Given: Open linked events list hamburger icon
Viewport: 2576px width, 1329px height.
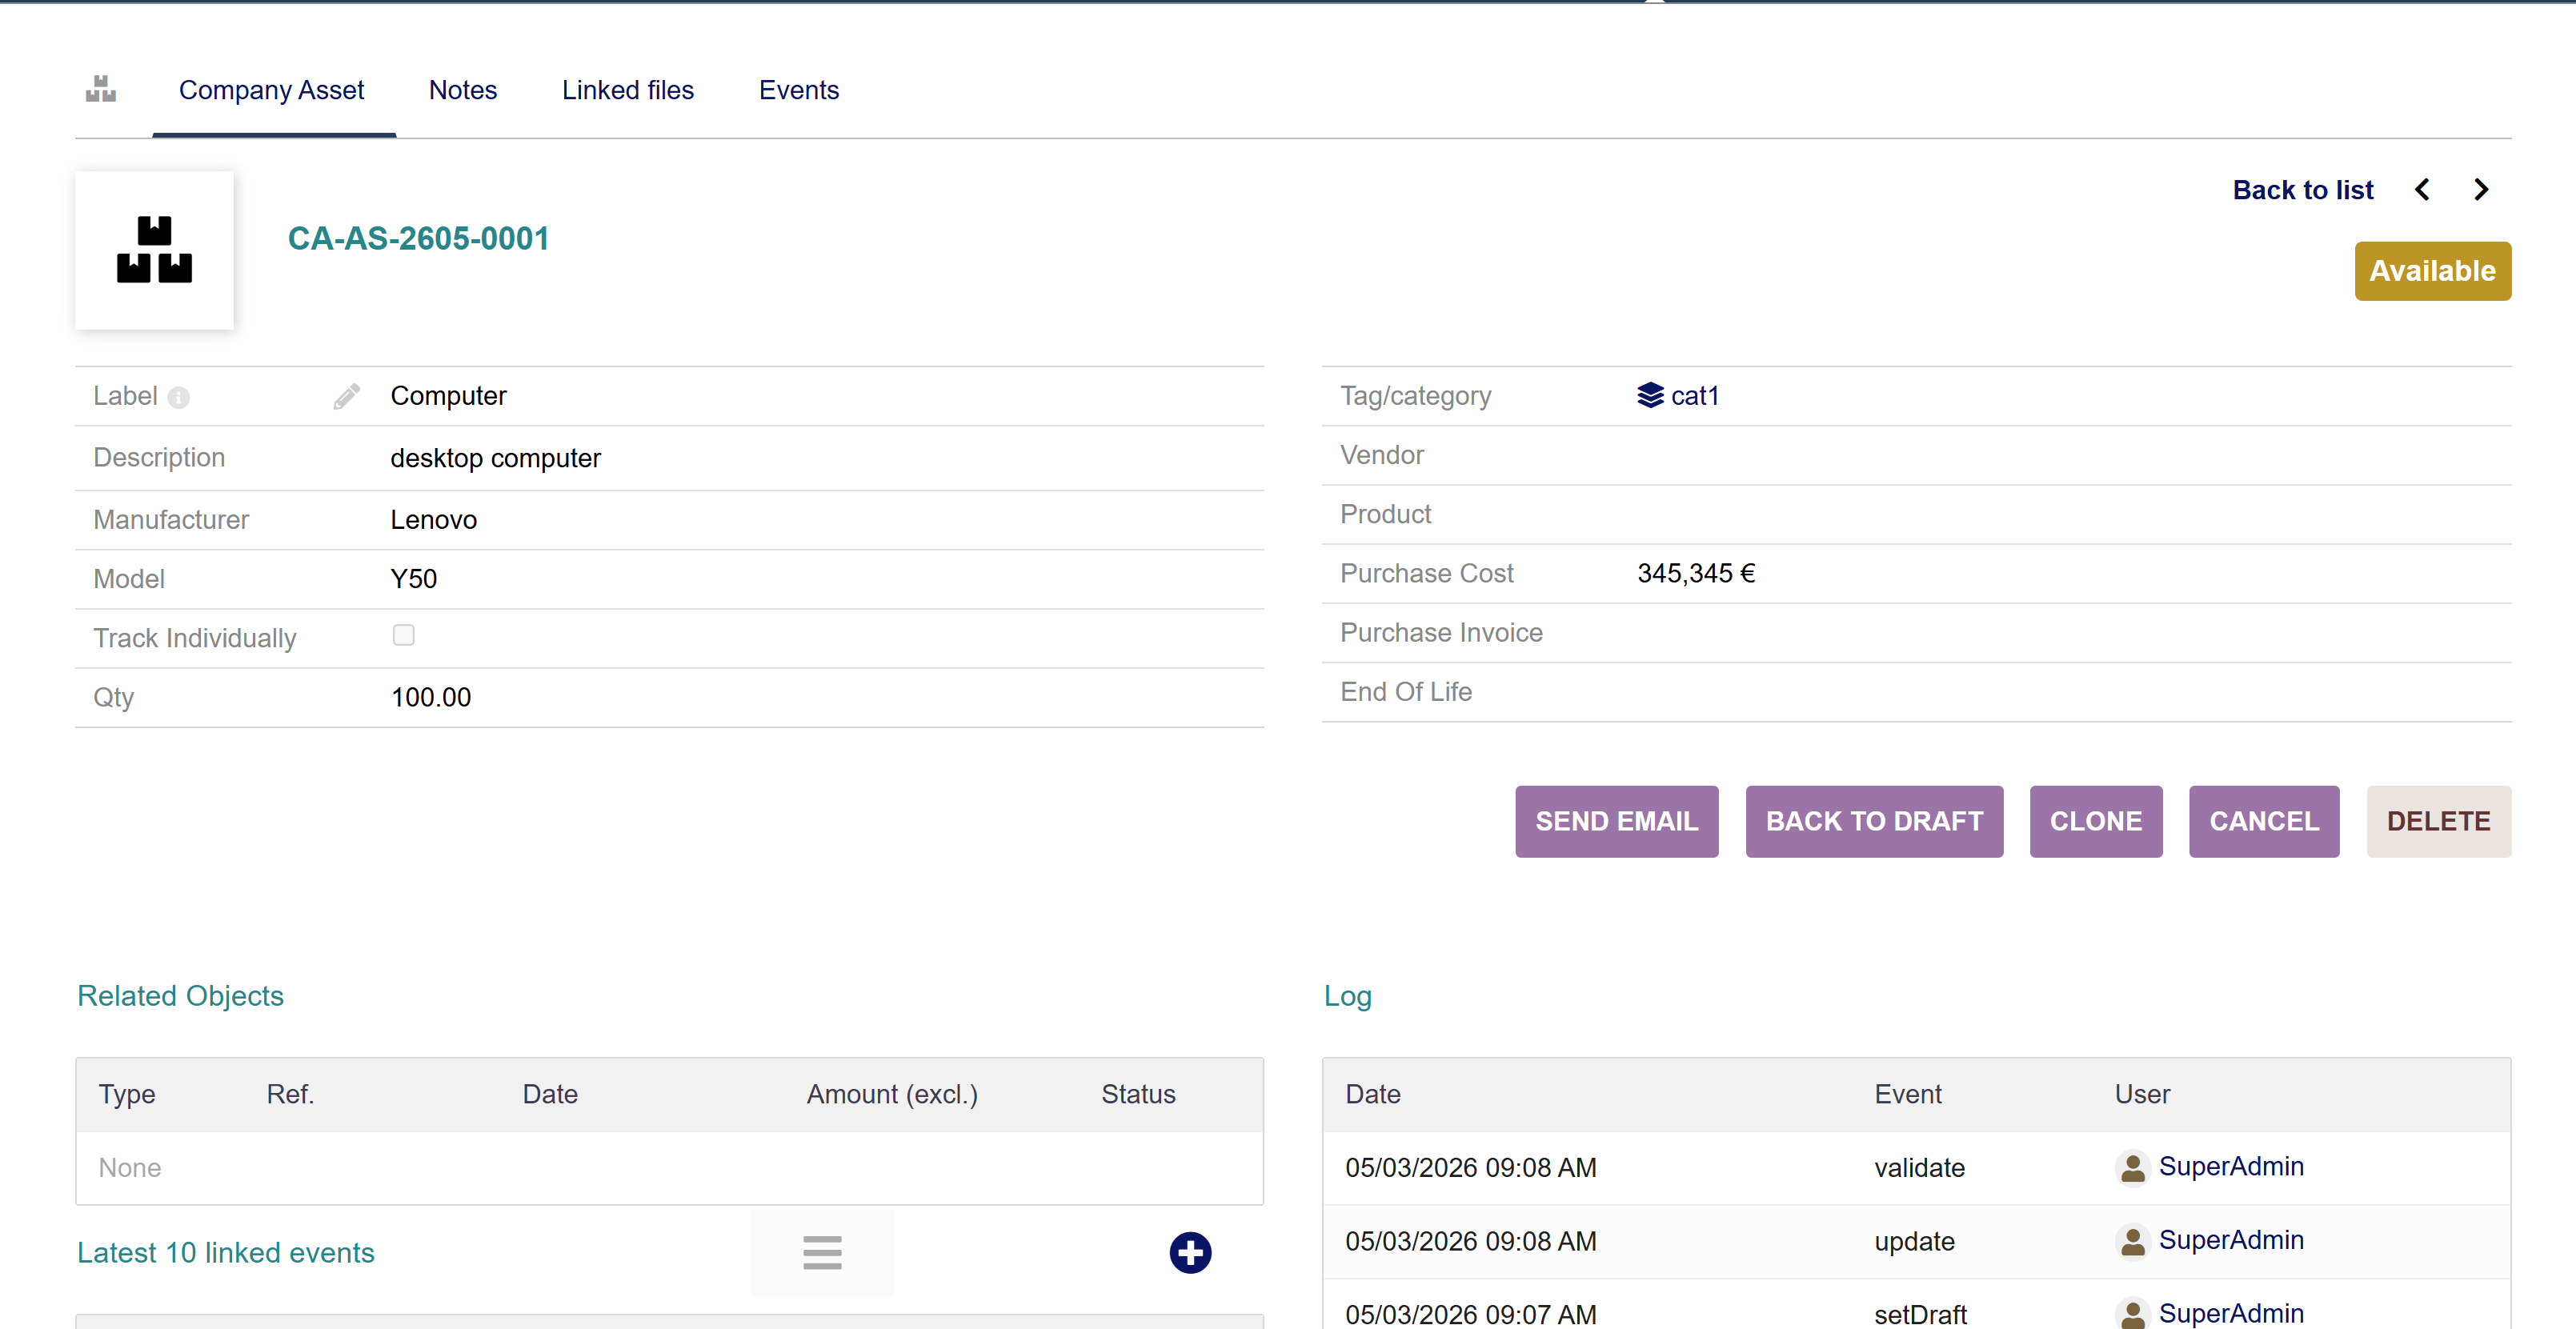Looking at the screenshot, I should point(822,1252).
